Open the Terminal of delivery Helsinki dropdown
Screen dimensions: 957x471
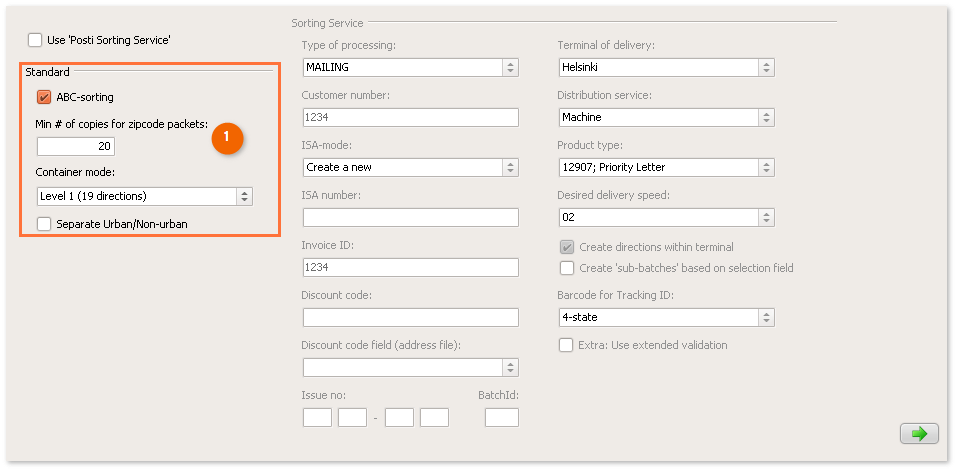coord(666,68)
